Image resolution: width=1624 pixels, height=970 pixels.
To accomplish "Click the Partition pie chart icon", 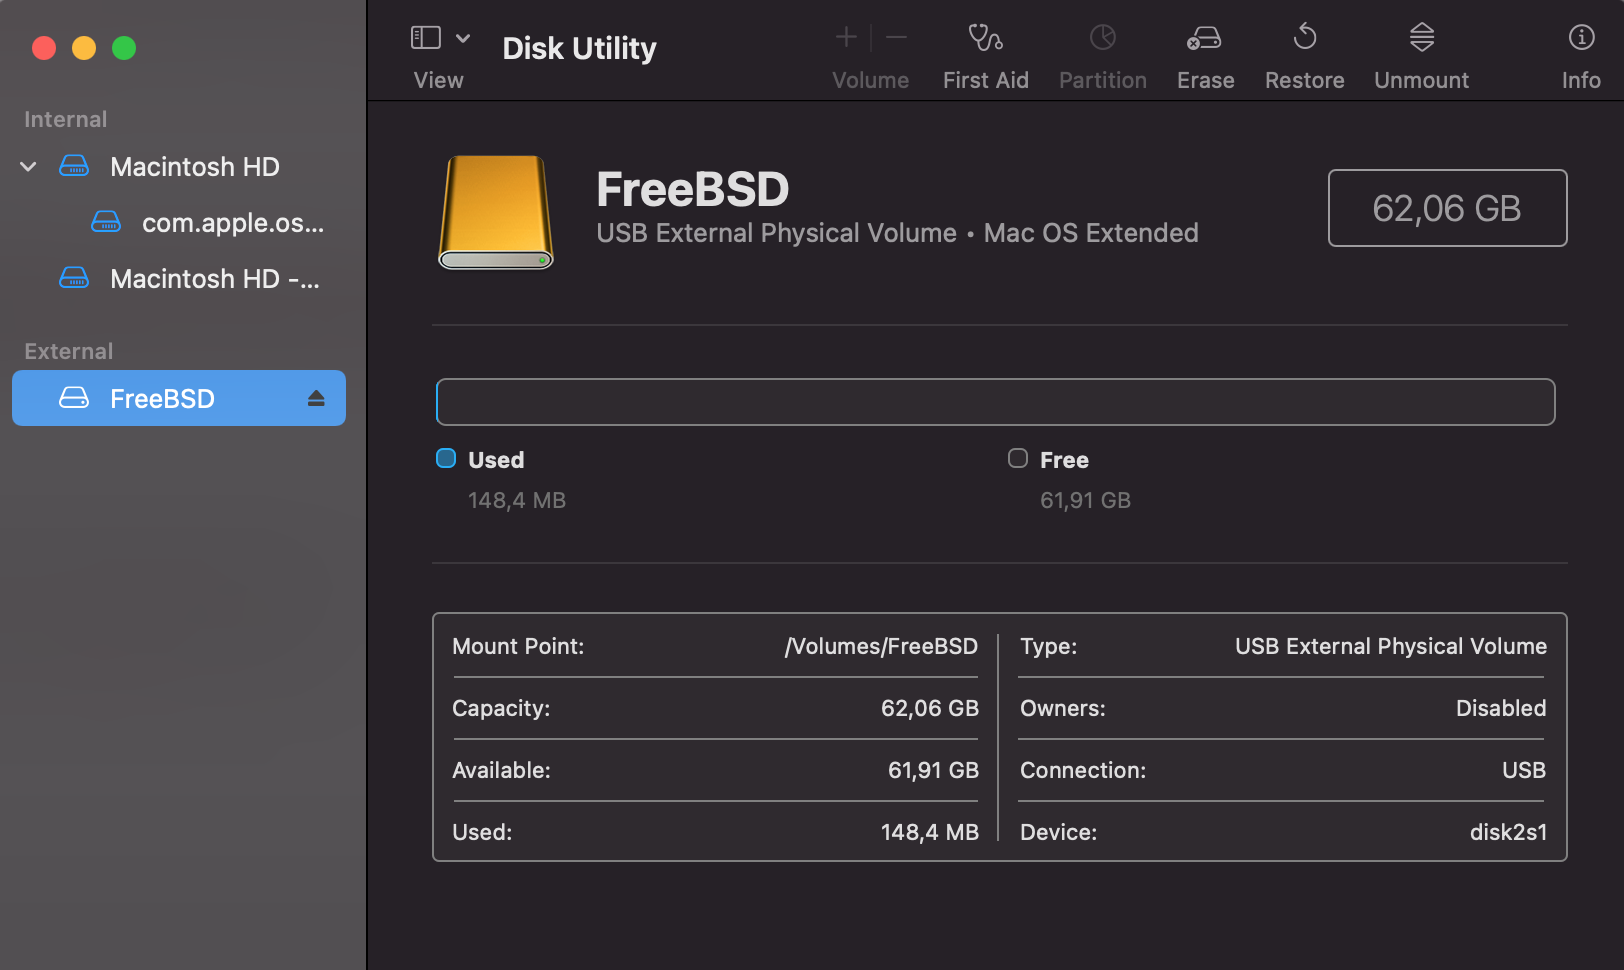I will (x=1103, y=38).
